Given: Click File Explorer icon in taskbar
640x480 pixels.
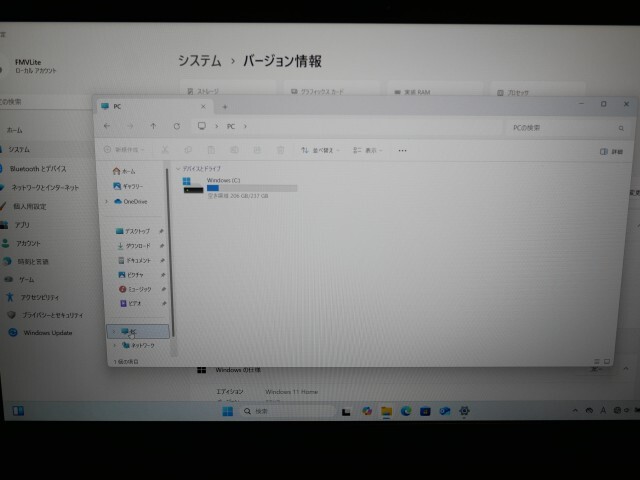Looking at the screenshot, I should point(386,411).
